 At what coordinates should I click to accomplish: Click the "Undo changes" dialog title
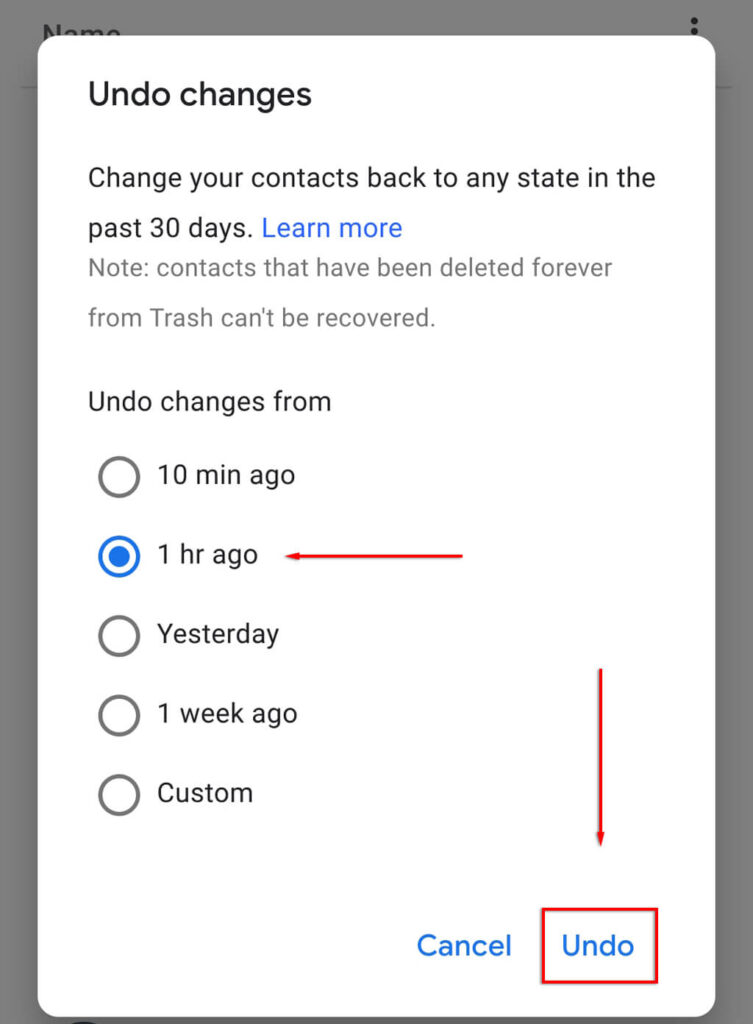tap(200, 95)
